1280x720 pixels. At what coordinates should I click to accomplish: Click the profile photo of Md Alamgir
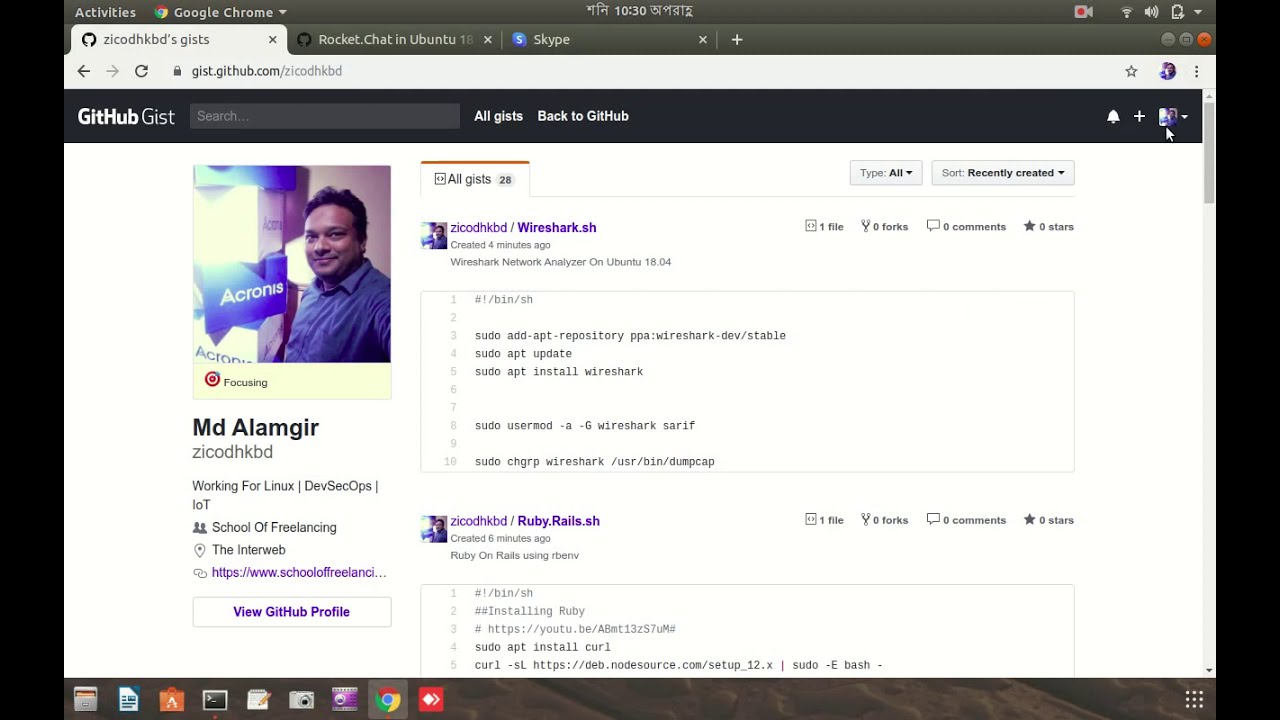(x=292, y=264)
